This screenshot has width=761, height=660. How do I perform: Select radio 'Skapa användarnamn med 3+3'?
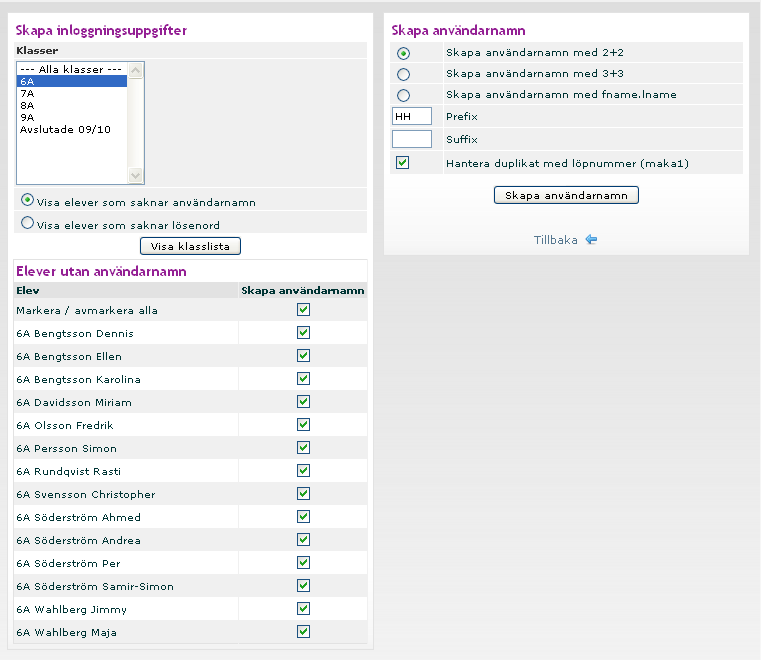tap(403, 74)
